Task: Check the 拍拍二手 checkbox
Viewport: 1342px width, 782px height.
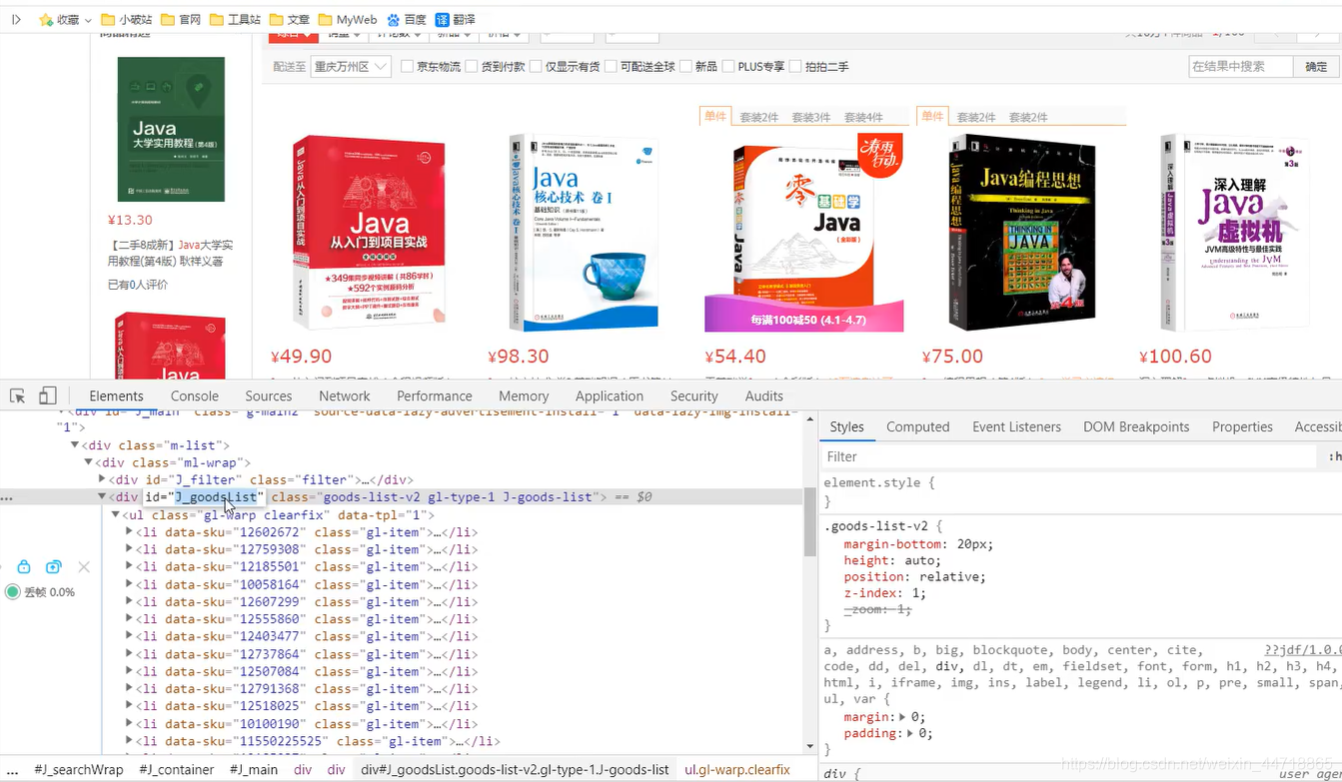Action: pyautogui.click(x=795, y=66)
